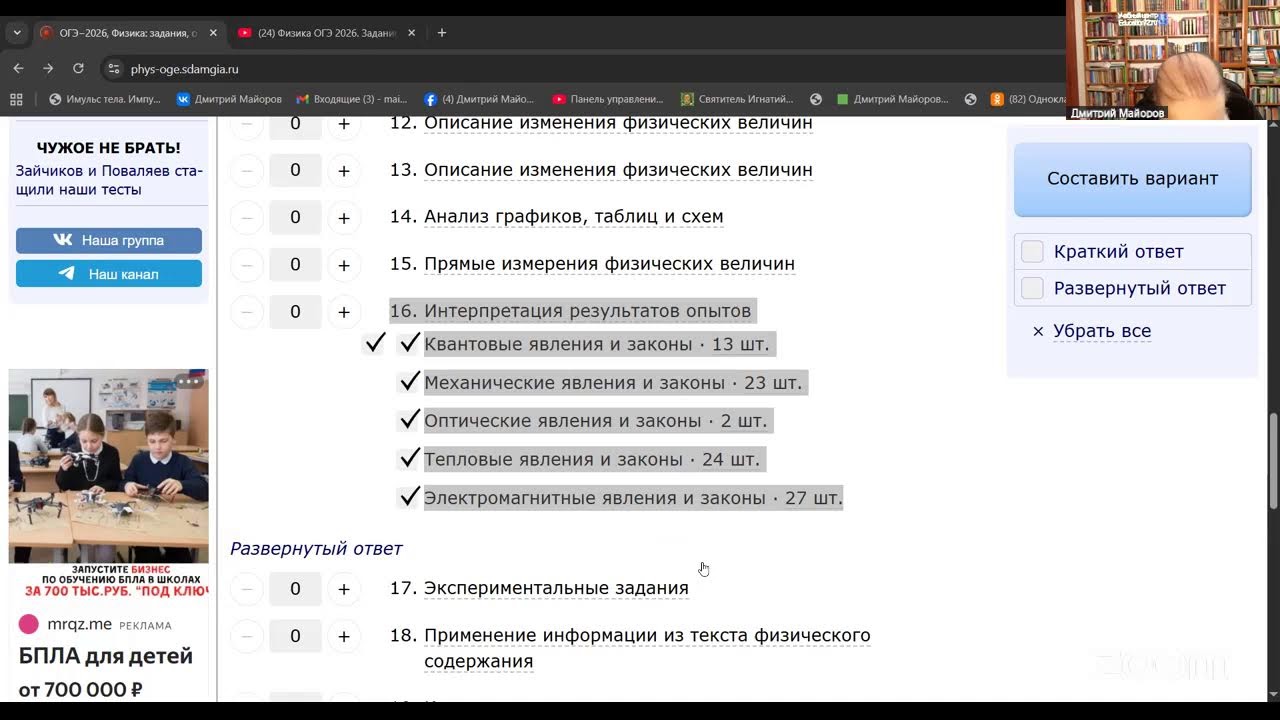Click the Убрать все link
This screenshot has width=1280, height=720.
(1102, 331)
